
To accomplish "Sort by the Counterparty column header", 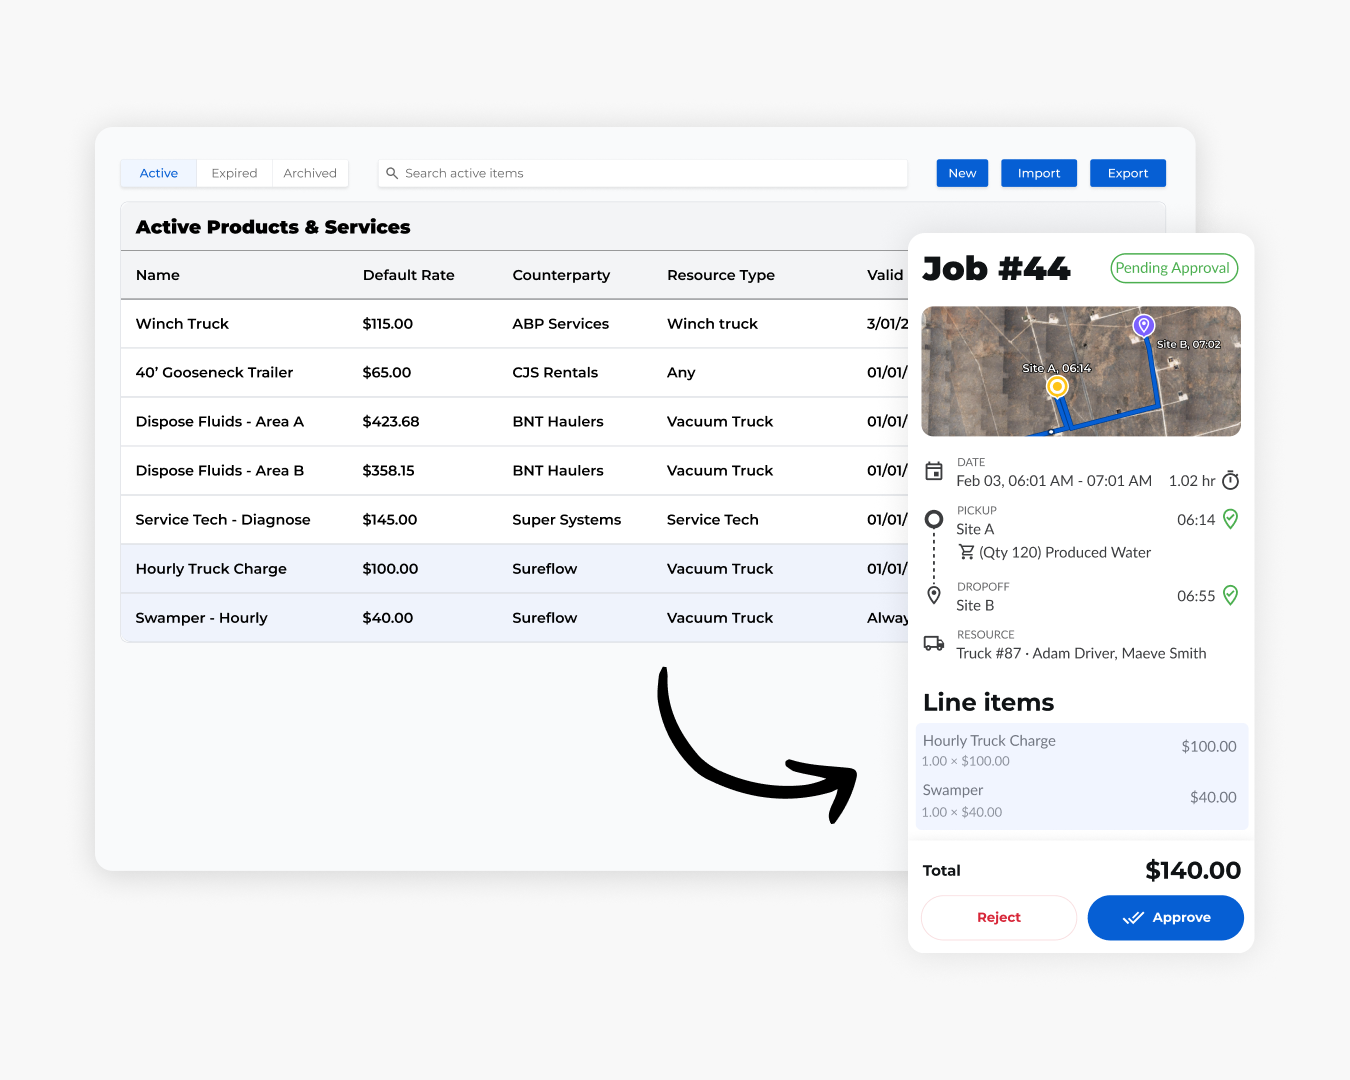I will point(561,275).
